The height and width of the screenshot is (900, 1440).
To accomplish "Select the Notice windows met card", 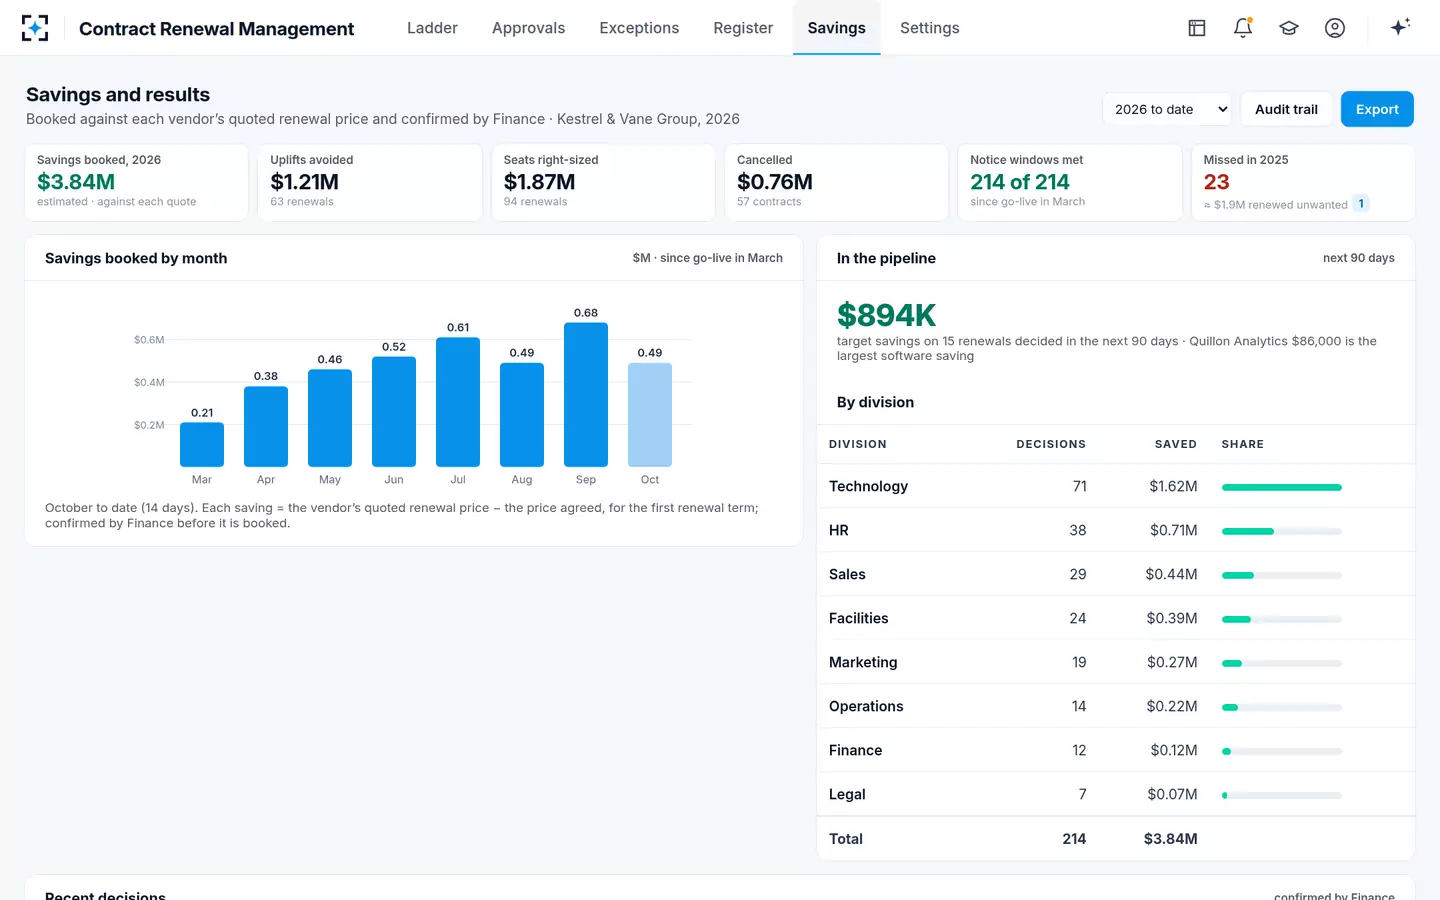I will [1070, 182].
